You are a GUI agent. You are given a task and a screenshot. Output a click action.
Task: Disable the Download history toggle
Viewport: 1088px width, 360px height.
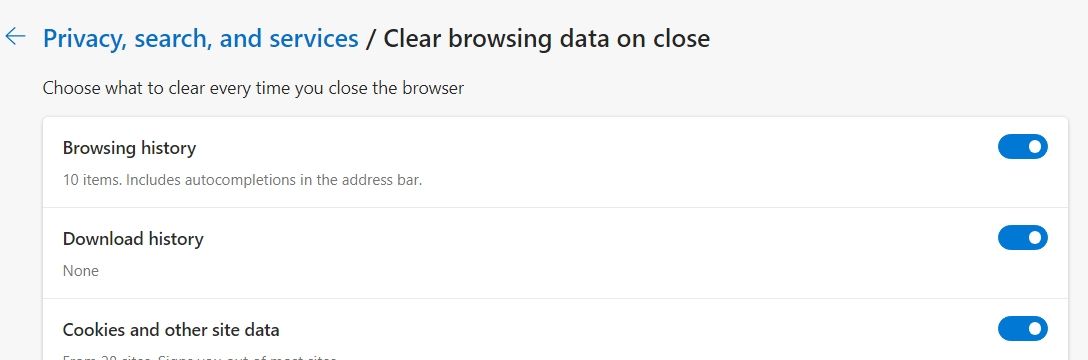(1022, 237)
